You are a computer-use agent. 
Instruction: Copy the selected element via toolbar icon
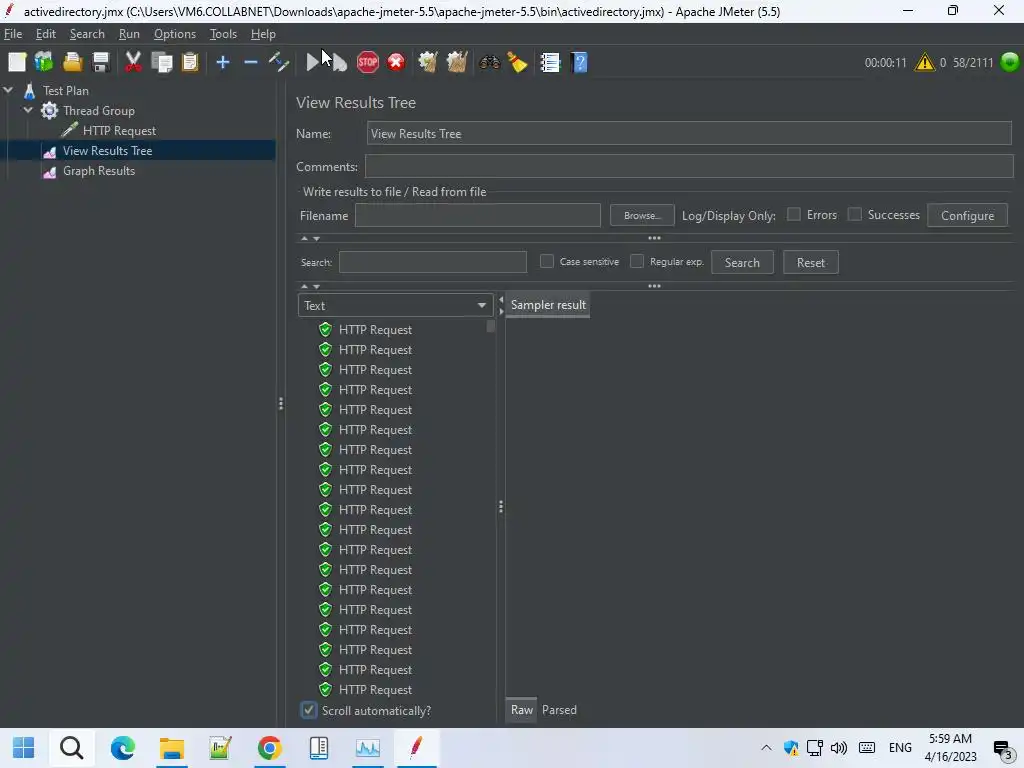click(161, 62)
